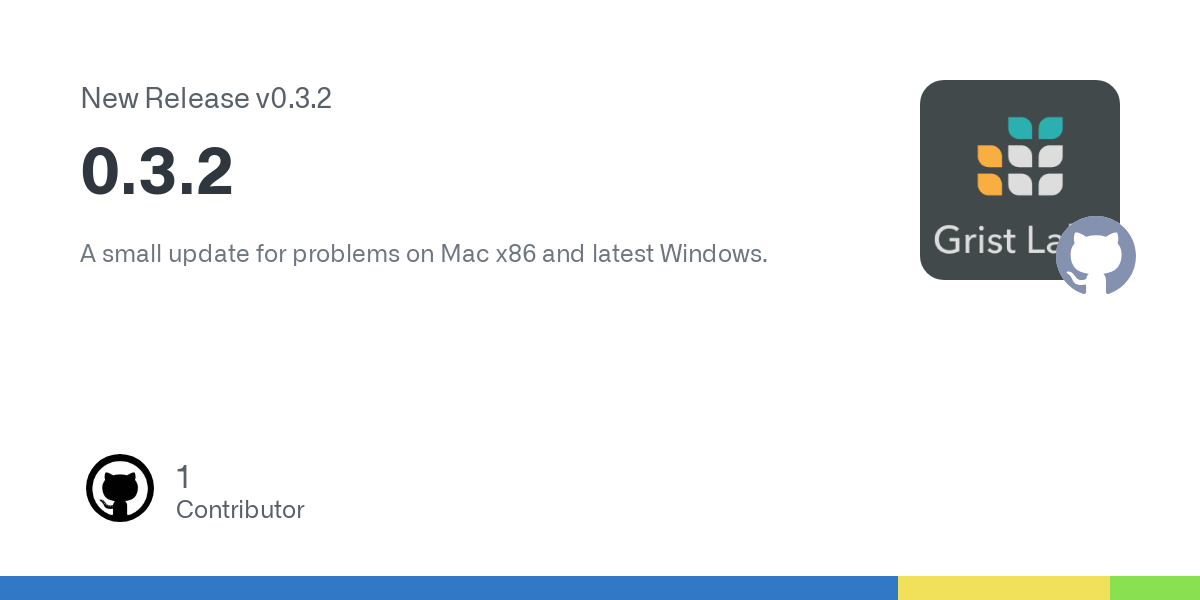Select the yellow language bar segment

pyautogui.click(x=1004, y=588)
